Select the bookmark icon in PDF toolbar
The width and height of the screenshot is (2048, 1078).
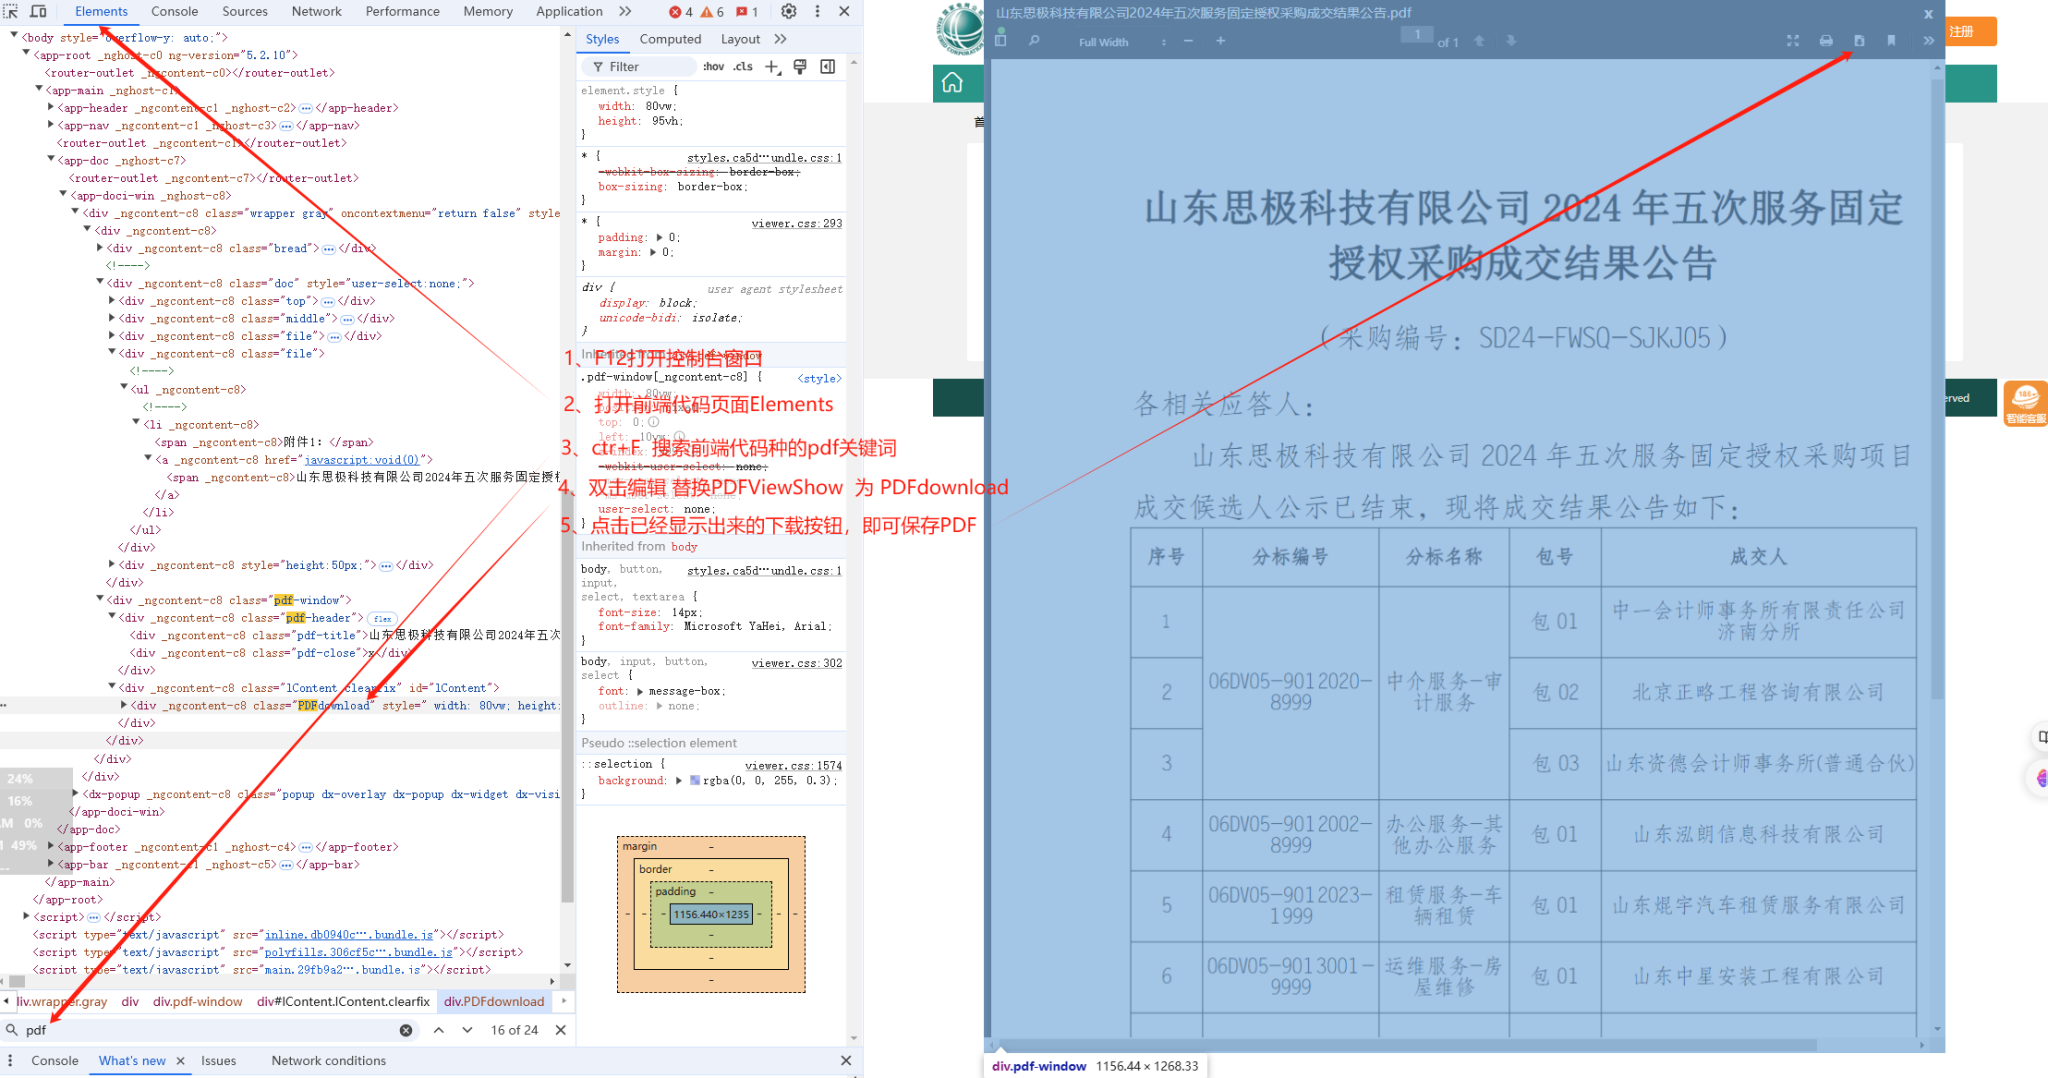[x=1892, y=41]
